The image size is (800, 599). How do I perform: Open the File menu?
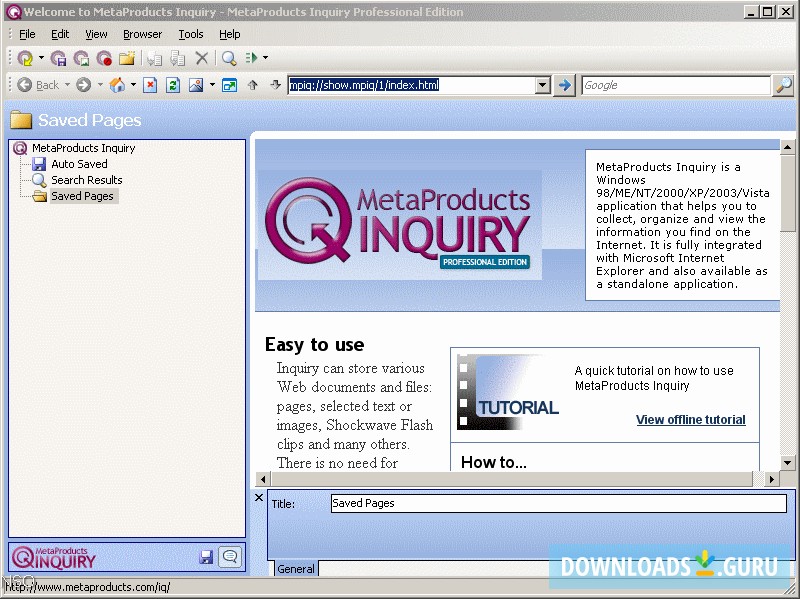click(x=27, y=34)
